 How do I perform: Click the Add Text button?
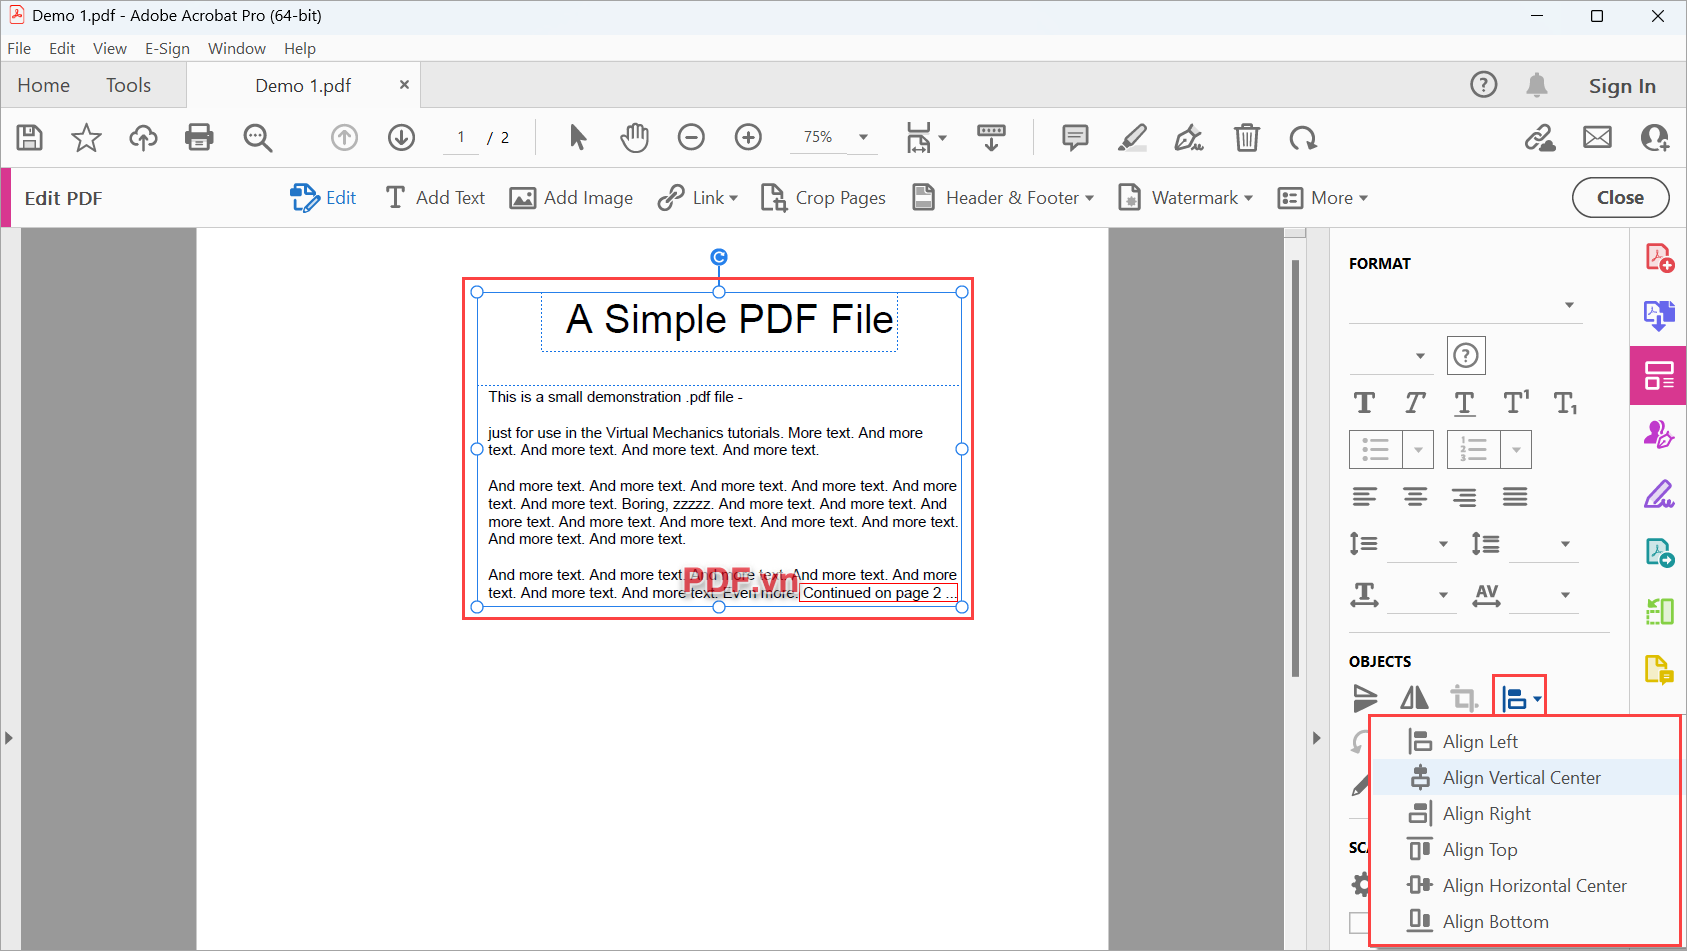tap(435, 198)
